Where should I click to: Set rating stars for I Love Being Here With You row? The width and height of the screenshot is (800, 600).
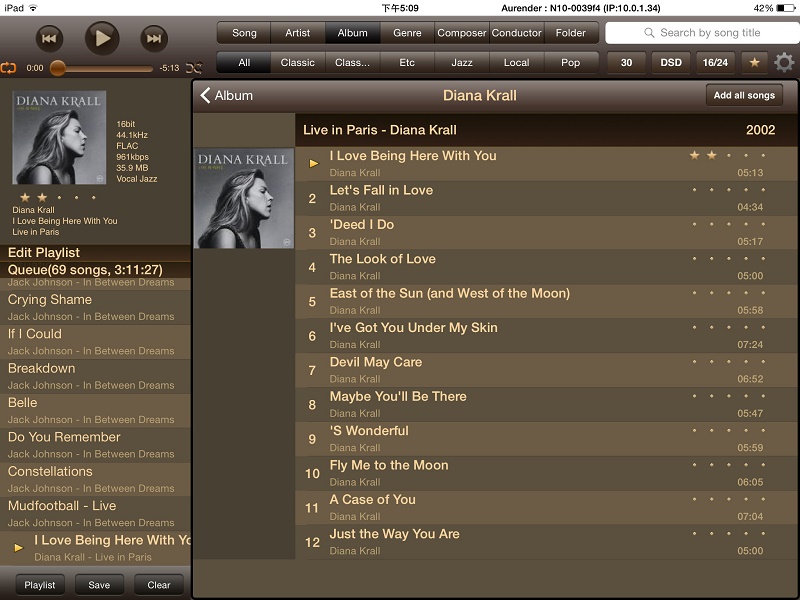pyautogui.click(x=728, y=155)
